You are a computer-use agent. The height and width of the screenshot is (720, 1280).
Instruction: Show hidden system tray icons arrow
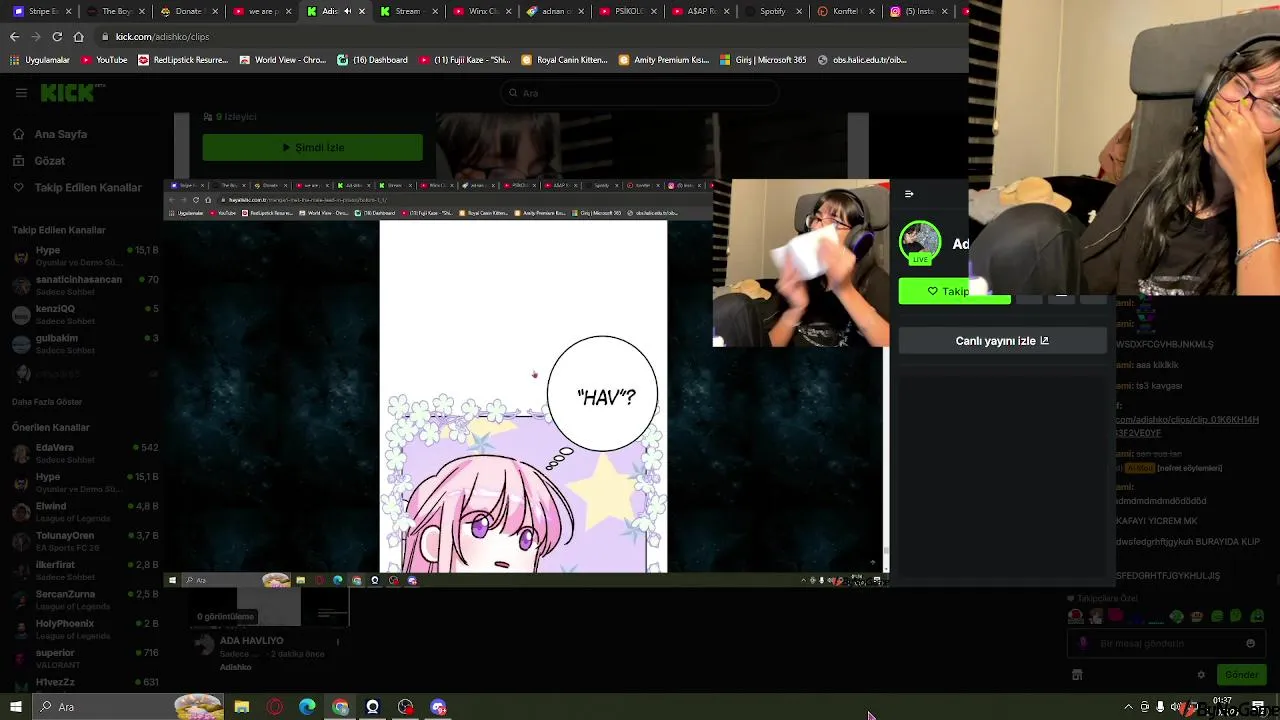coord(1129,707)
